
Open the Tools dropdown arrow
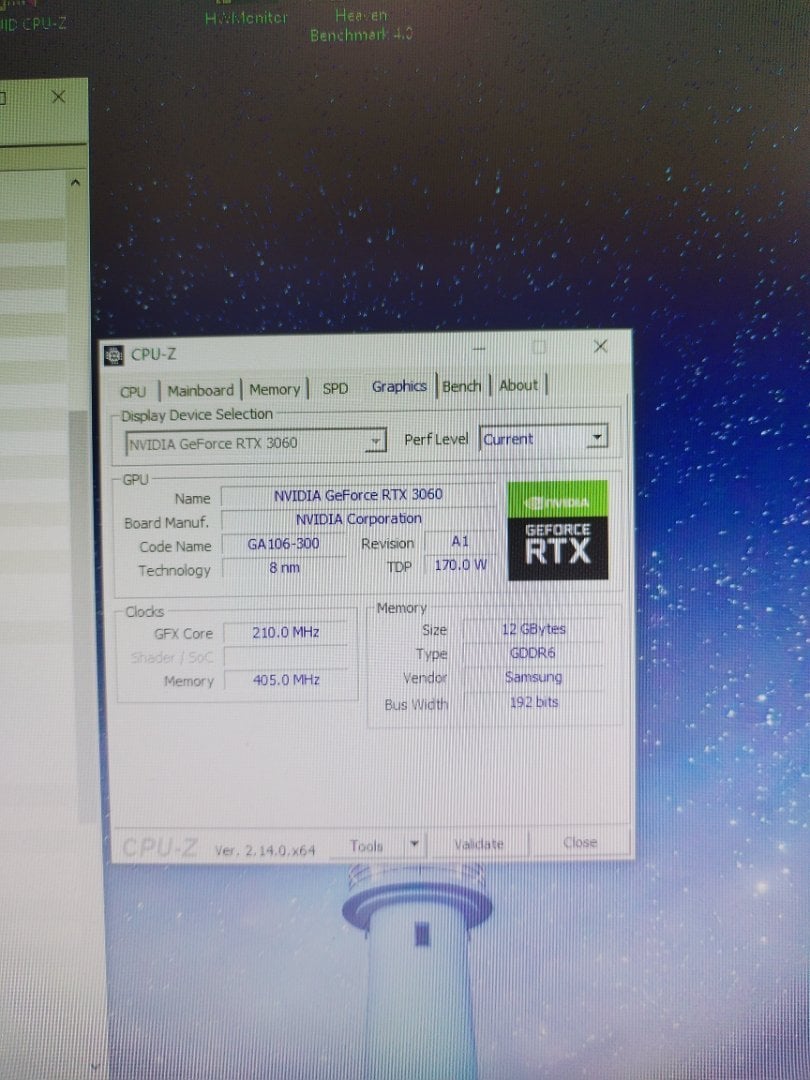point(414,844)
